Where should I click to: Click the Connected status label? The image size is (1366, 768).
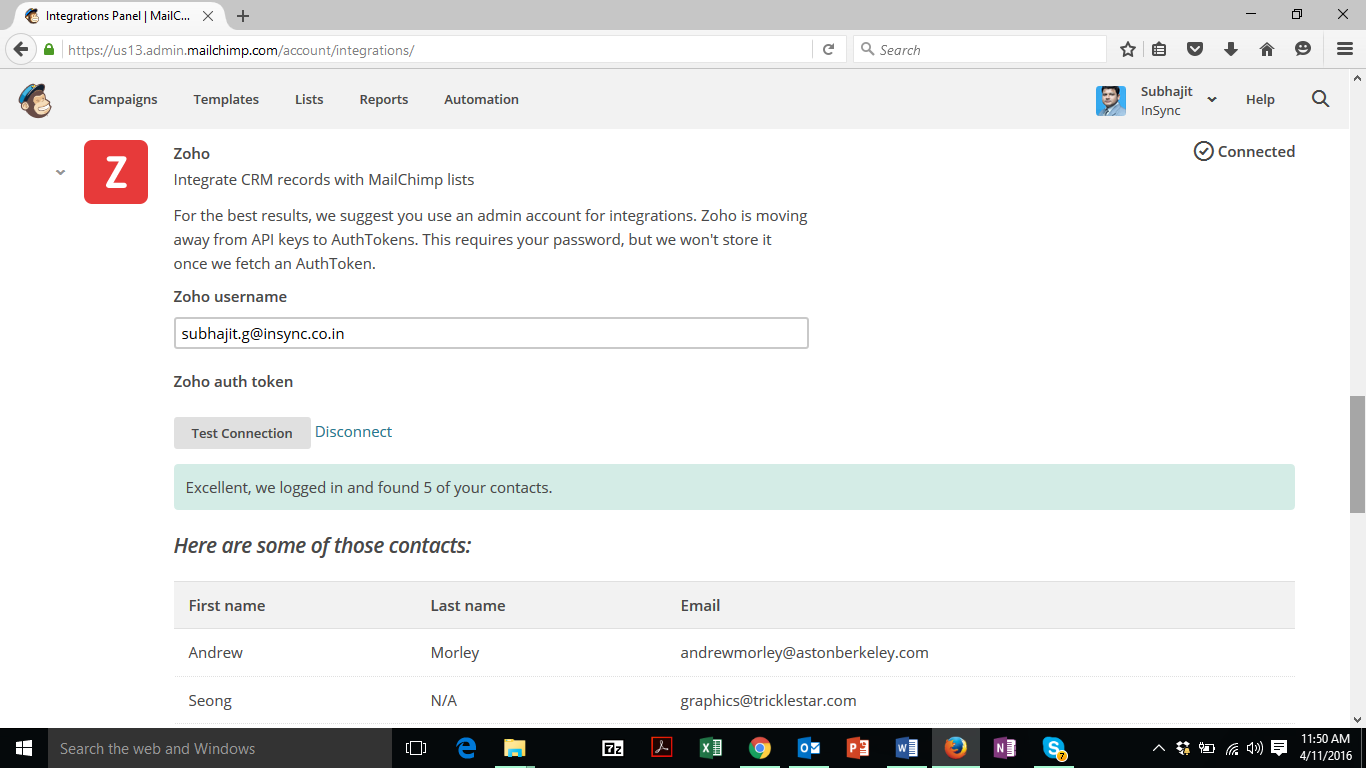click(1244, 151)
